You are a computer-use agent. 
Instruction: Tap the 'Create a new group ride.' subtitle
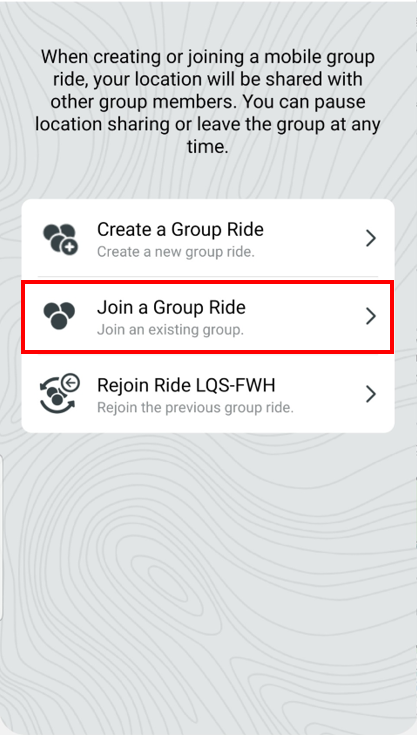176,252
